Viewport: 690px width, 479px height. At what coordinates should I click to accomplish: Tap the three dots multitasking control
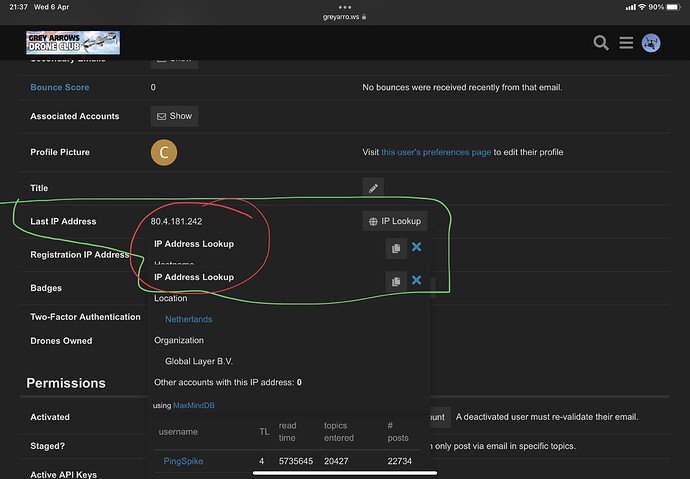click(x=345, y=7)
